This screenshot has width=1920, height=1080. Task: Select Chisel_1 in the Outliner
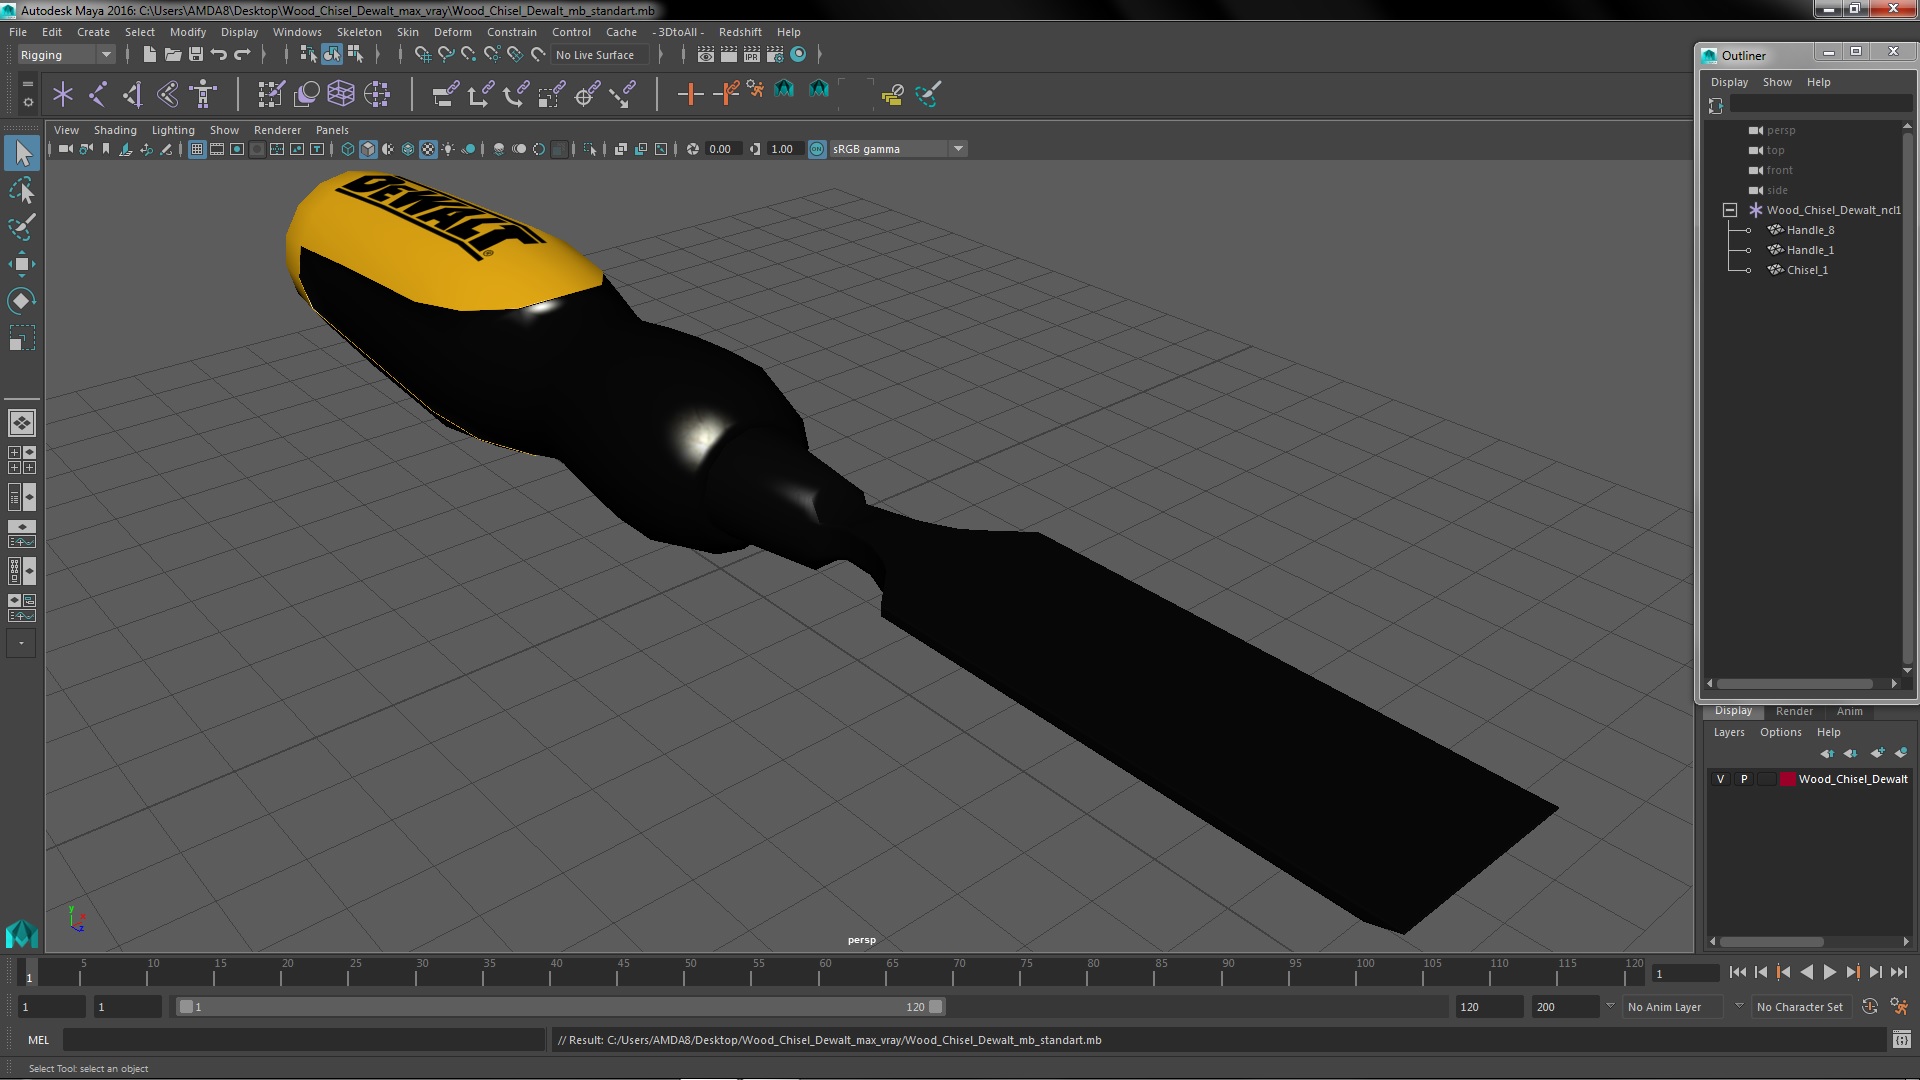click(1807, 270)
